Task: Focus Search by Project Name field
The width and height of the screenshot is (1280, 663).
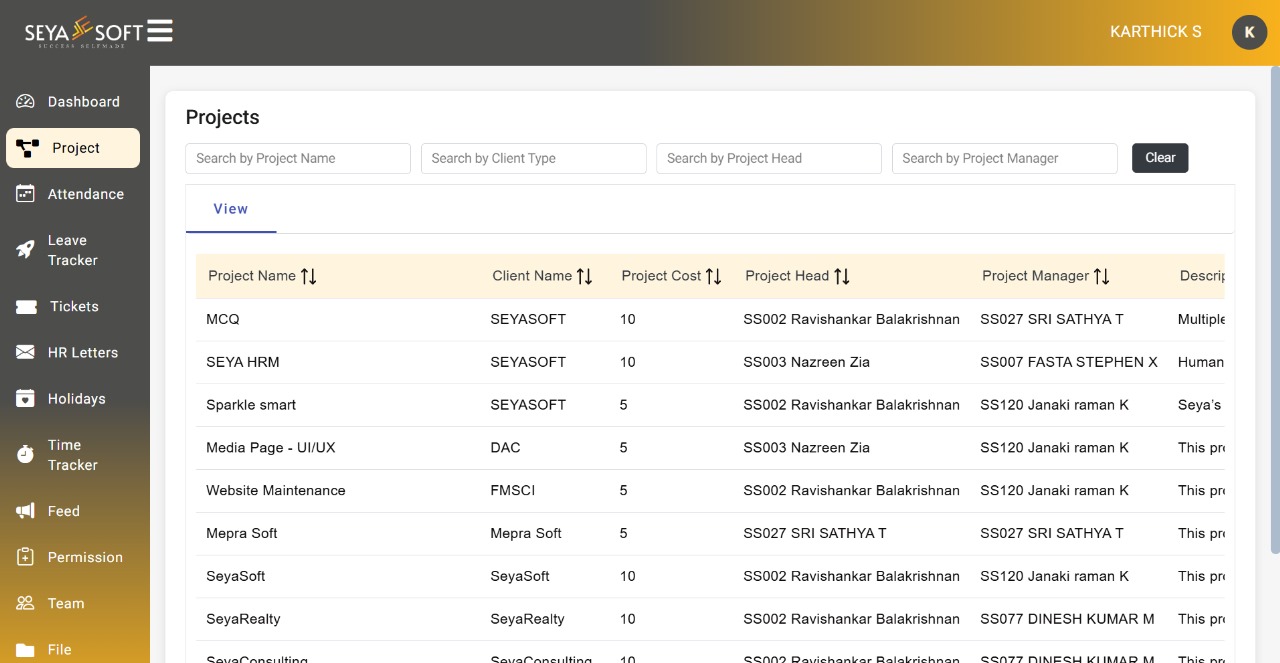Action: (x=298, y=158)
